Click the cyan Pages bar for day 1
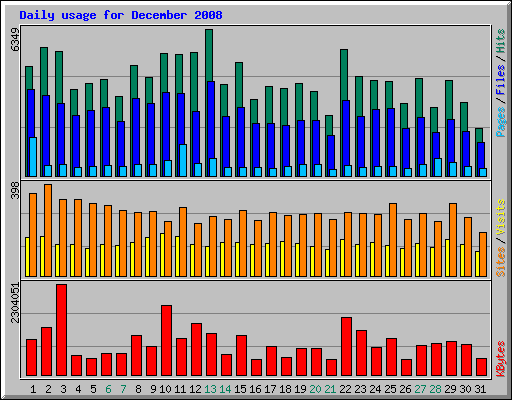 coord(33,157)
